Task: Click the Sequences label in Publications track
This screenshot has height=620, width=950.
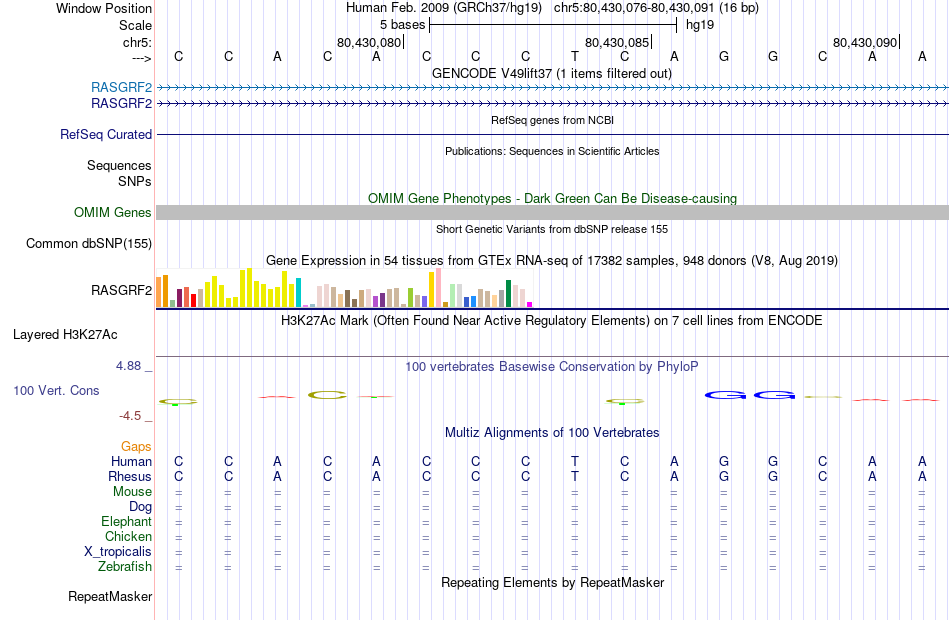Action: click(119, 165)
